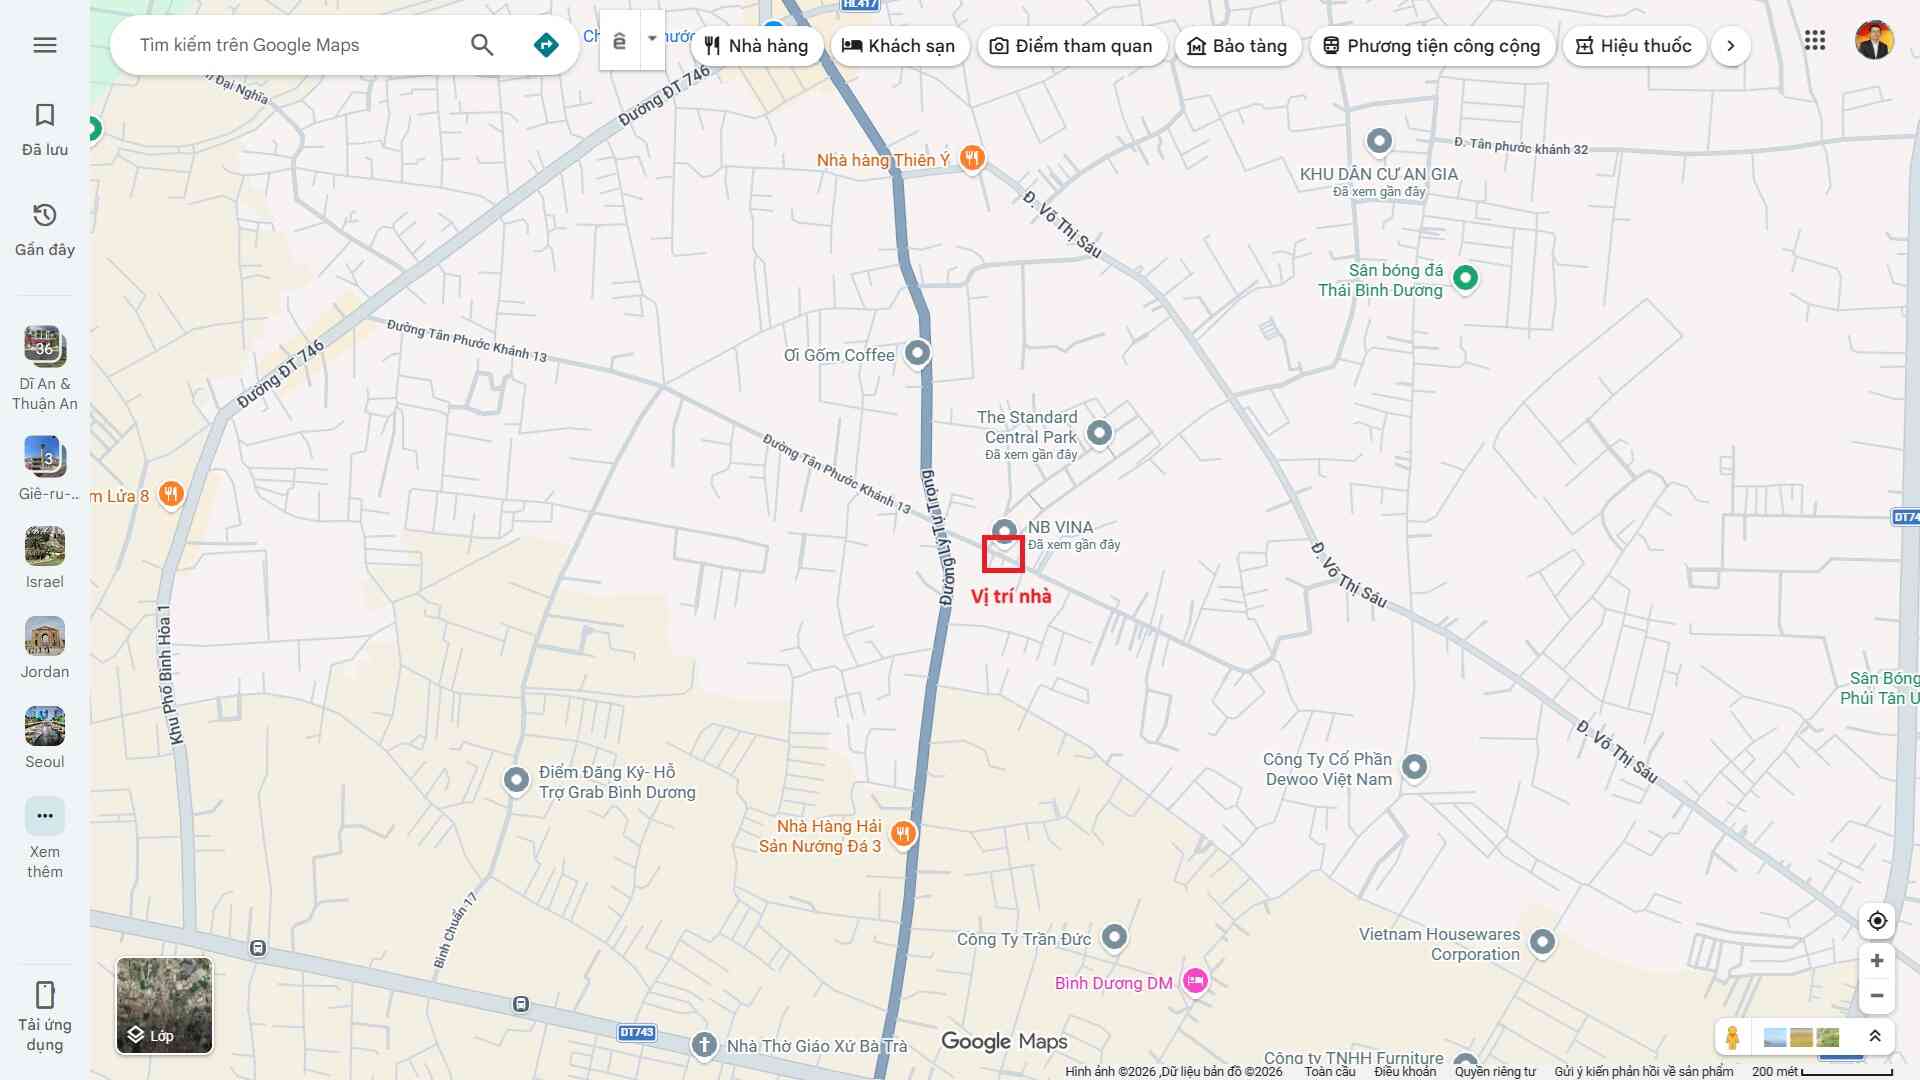This screenshot has height=1080, width=1920.
Task: Open the Google account avatar
Action: pos(1874,40)
